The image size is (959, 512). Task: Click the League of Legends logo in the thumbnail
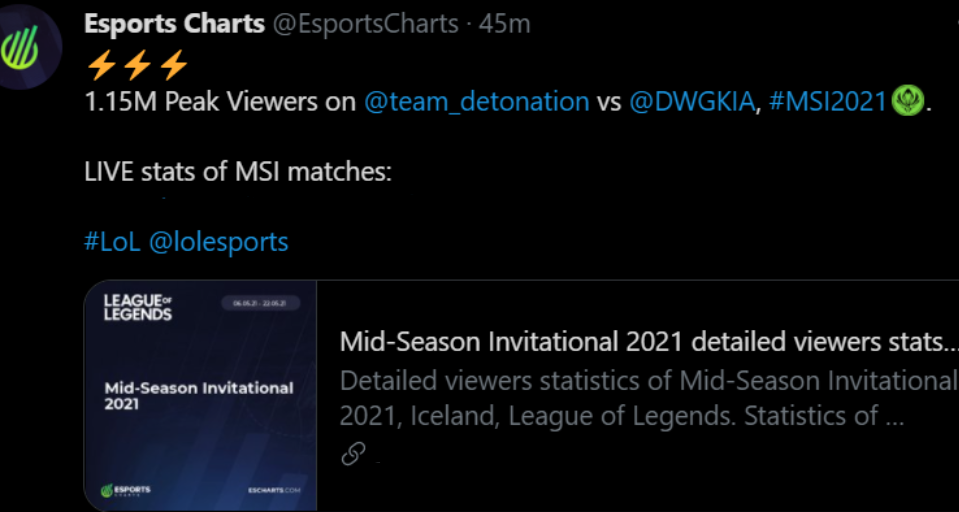click(138, 307)
